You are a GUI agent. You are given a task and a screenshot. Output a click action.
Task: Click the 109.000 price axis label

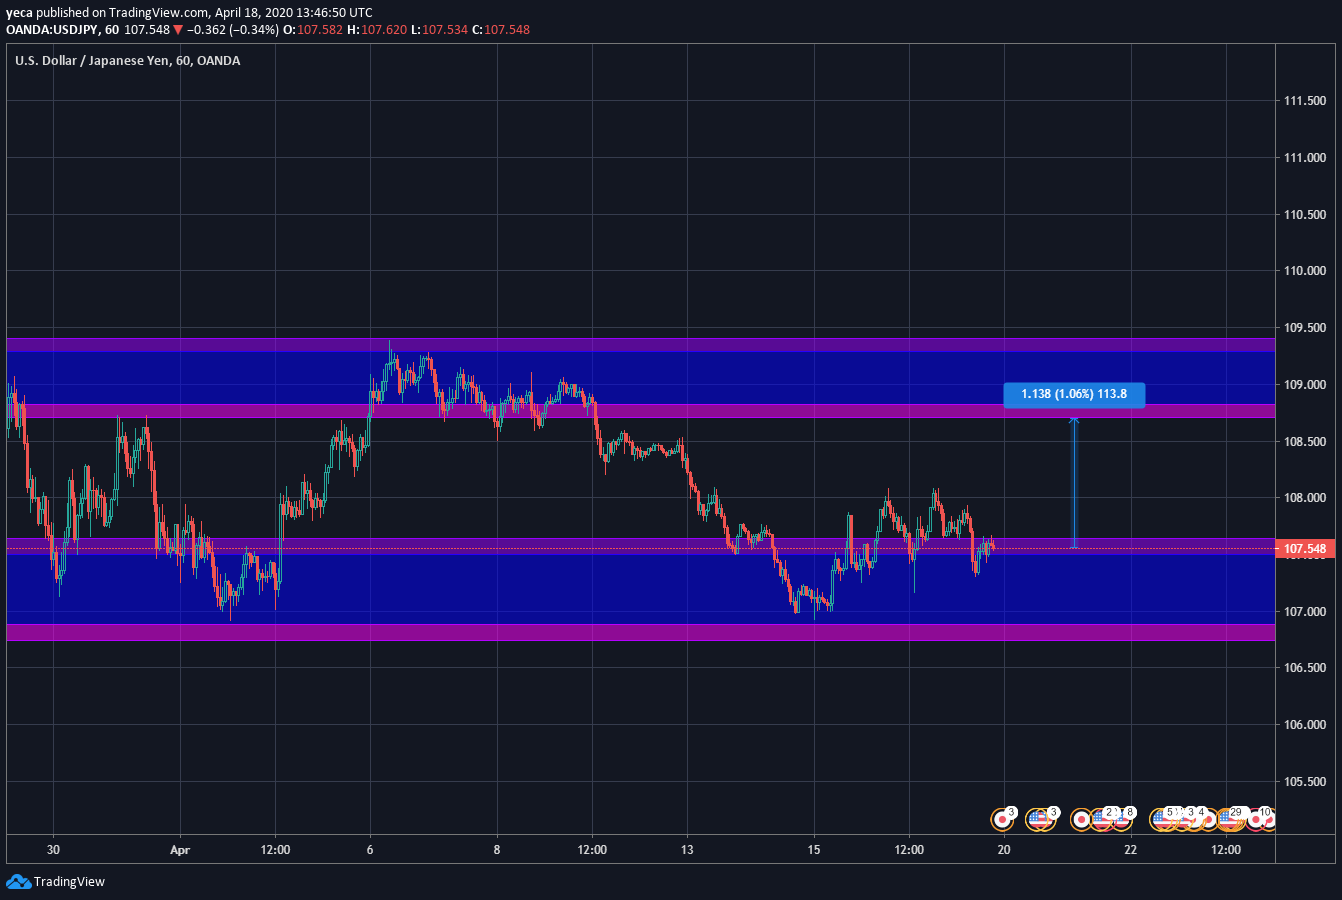point(1305,385)
